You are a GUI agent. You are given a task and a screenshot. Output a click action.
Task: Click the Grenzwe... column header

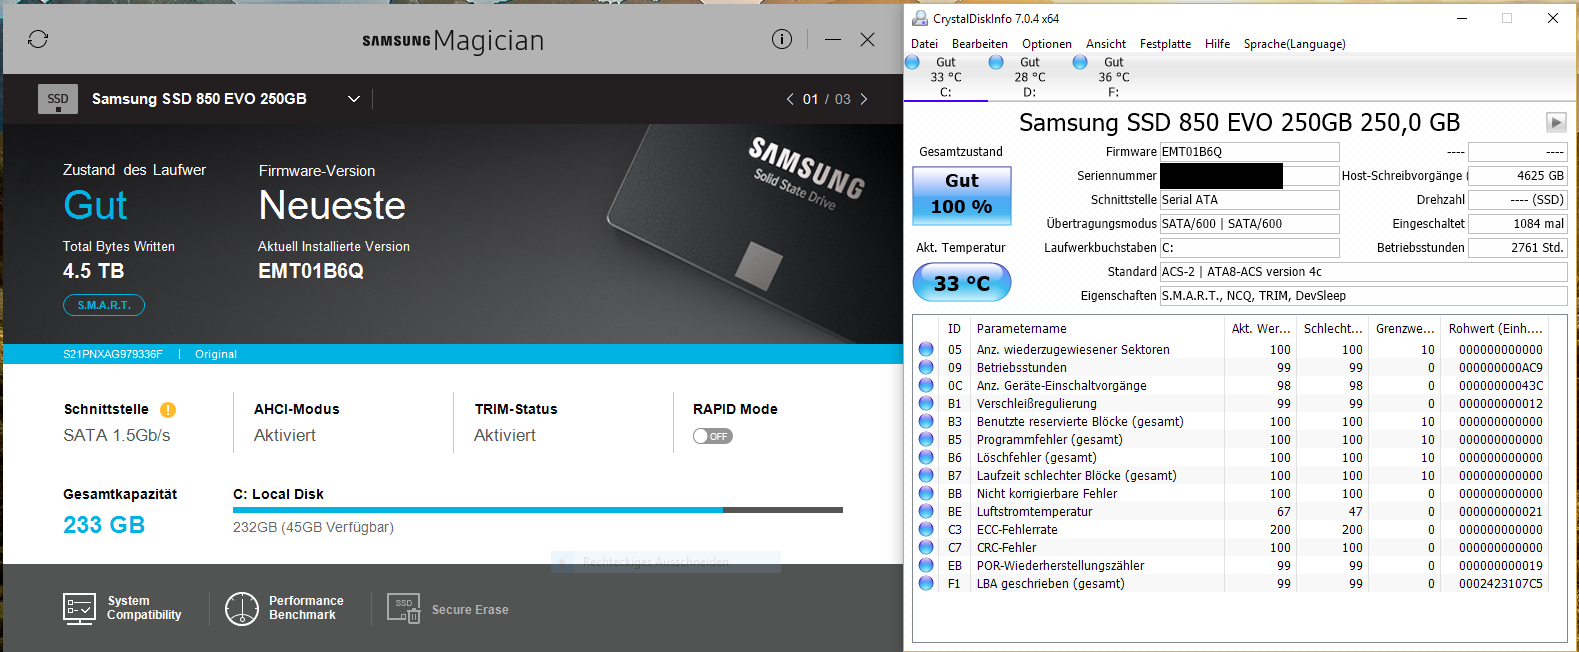[1405, 329]
